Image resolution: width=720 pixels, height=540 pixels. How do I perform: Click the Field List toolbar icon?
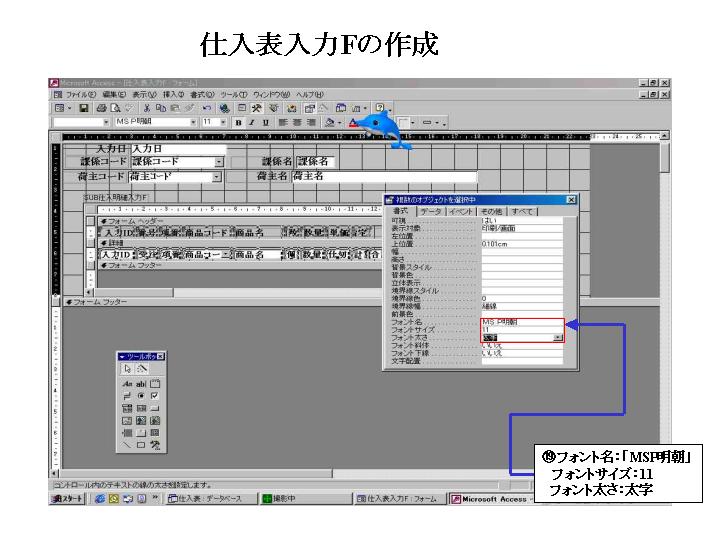coord(242,108)
